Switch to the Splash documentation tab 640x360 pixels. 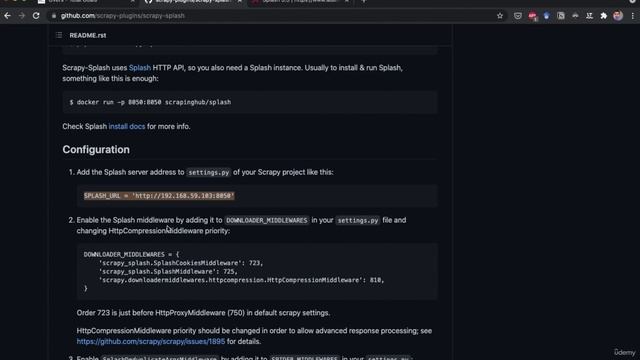coord(300,2)
